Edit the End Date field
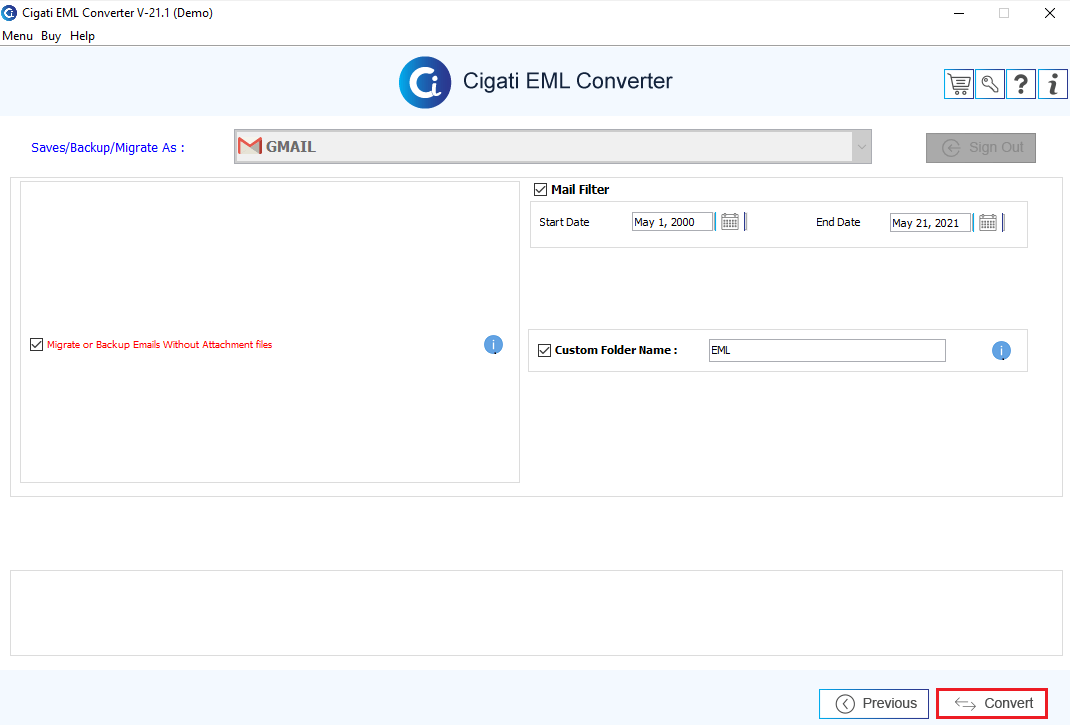The image size is (1070, 725). [931, 223]
